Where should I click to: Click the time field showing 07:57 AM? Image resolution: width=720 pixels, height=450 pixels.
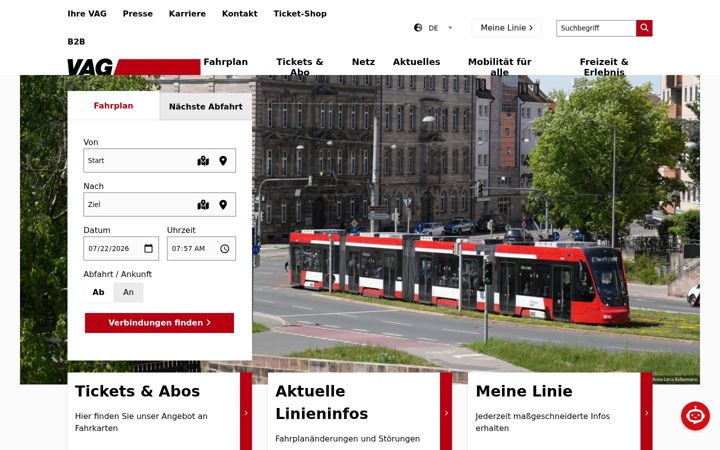(201, 248)
